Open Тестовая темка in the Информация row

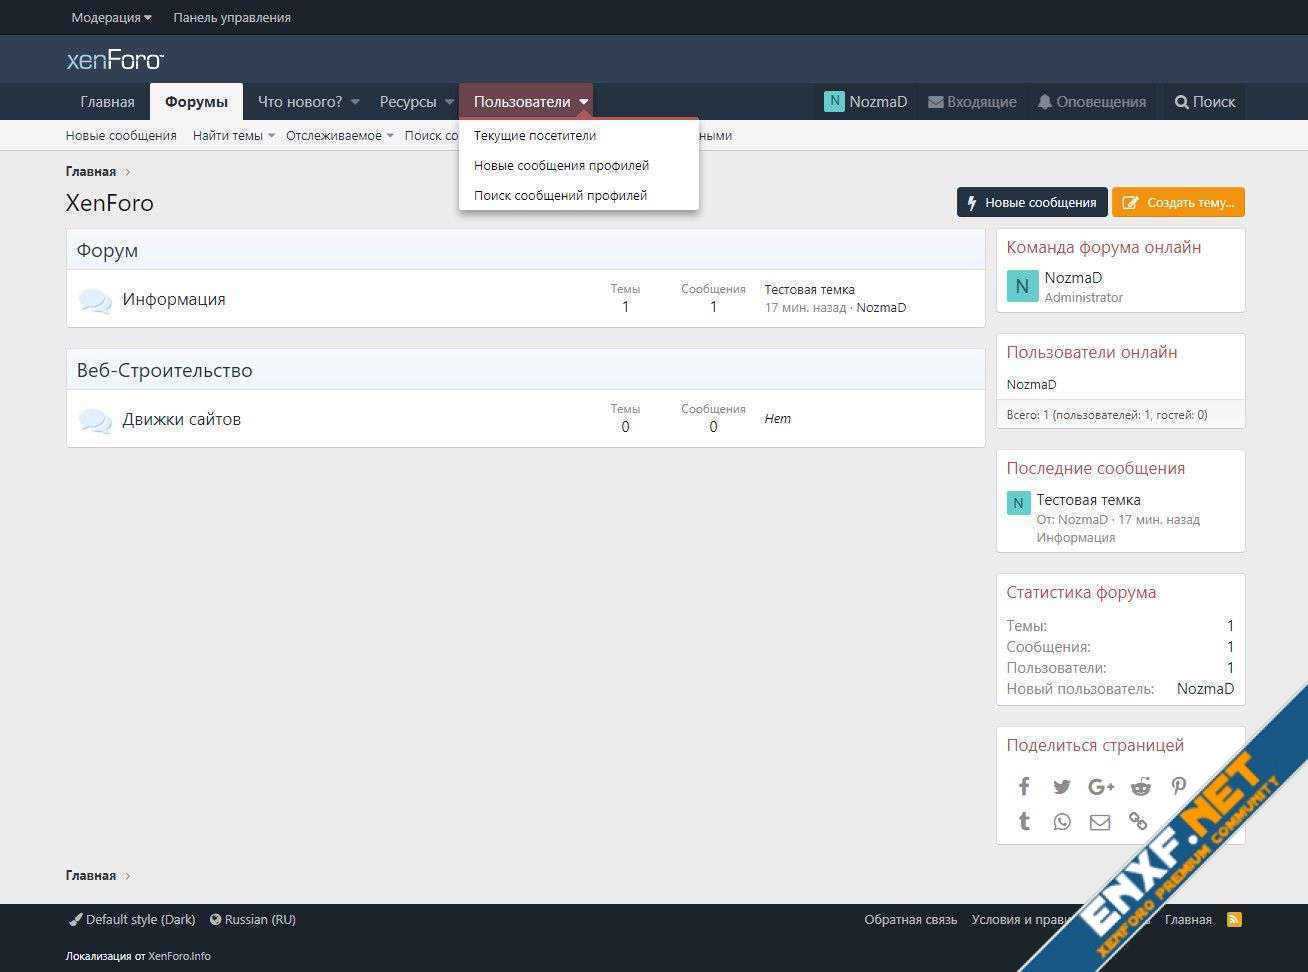[x=810, y=290]
